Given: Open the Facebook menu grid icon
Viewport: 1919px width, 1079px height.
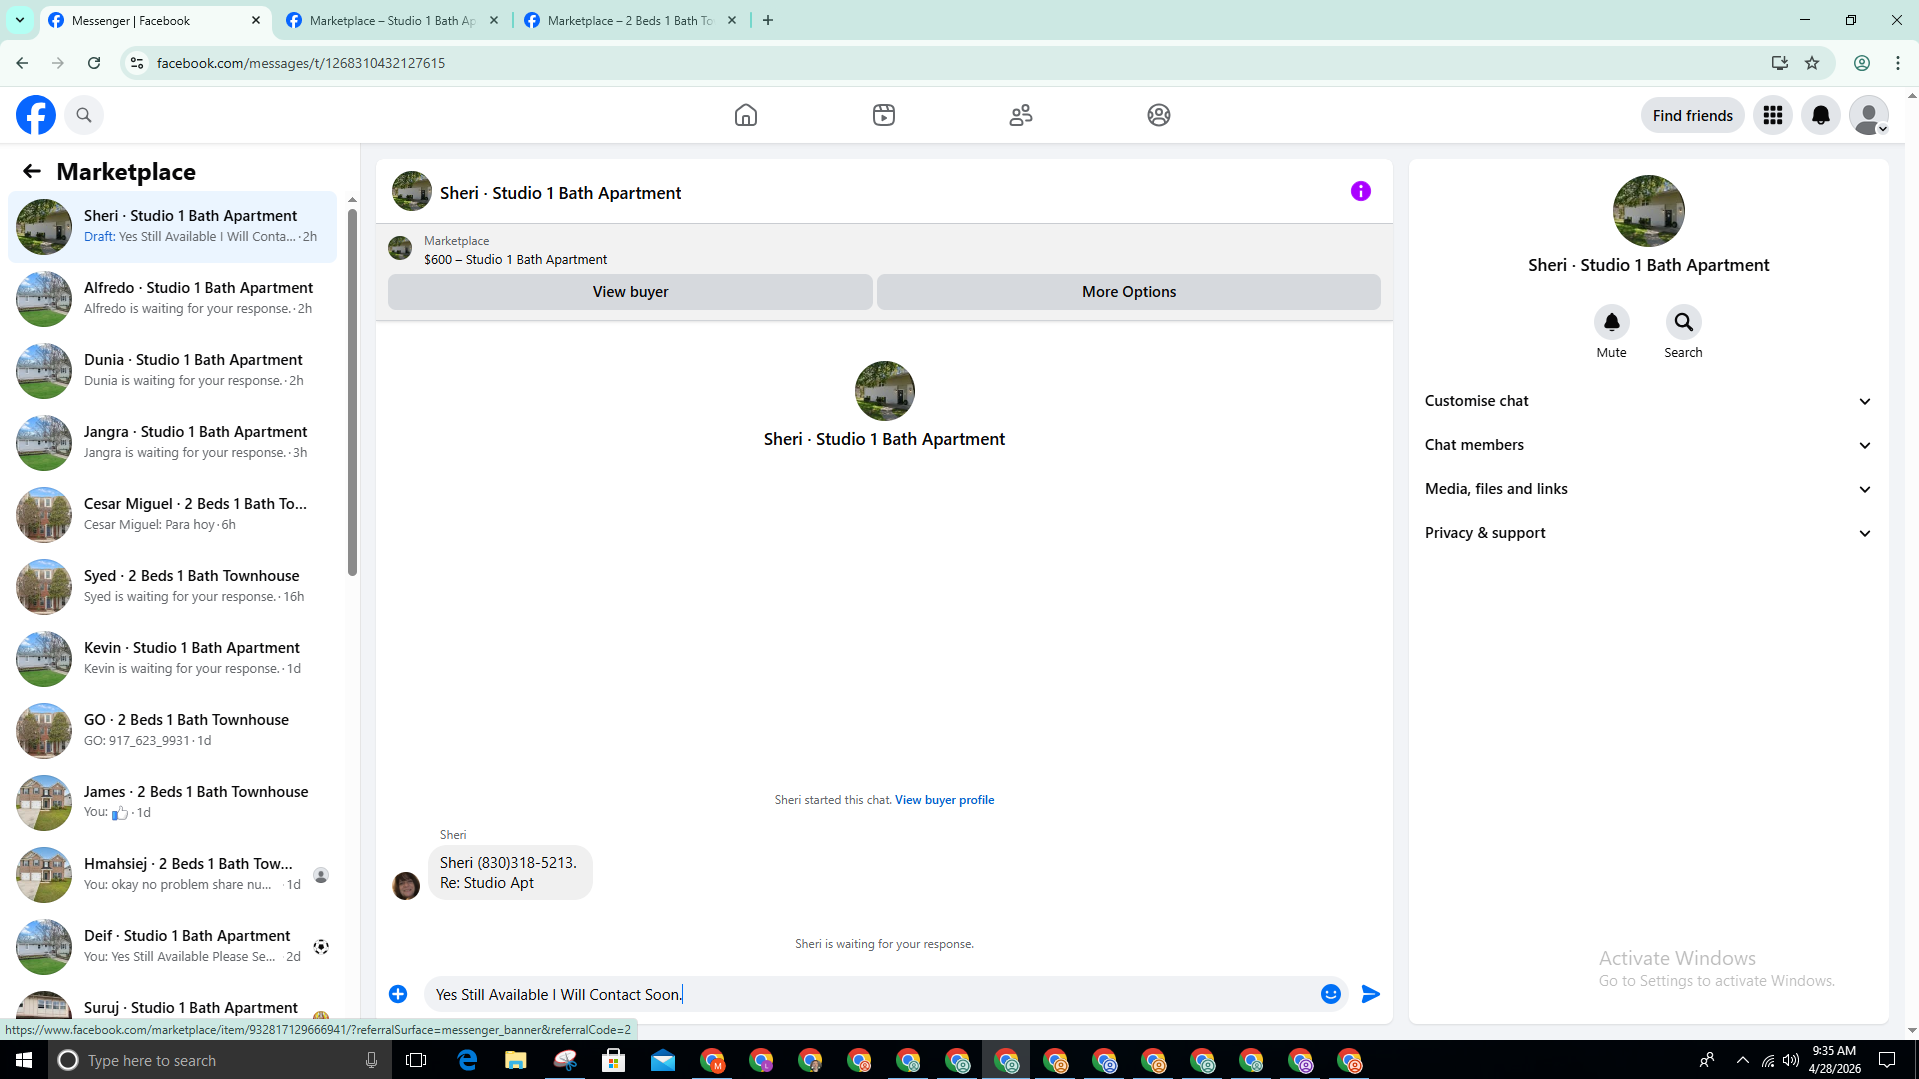Looking at the screenshot, I should (x=1773, y=115).
